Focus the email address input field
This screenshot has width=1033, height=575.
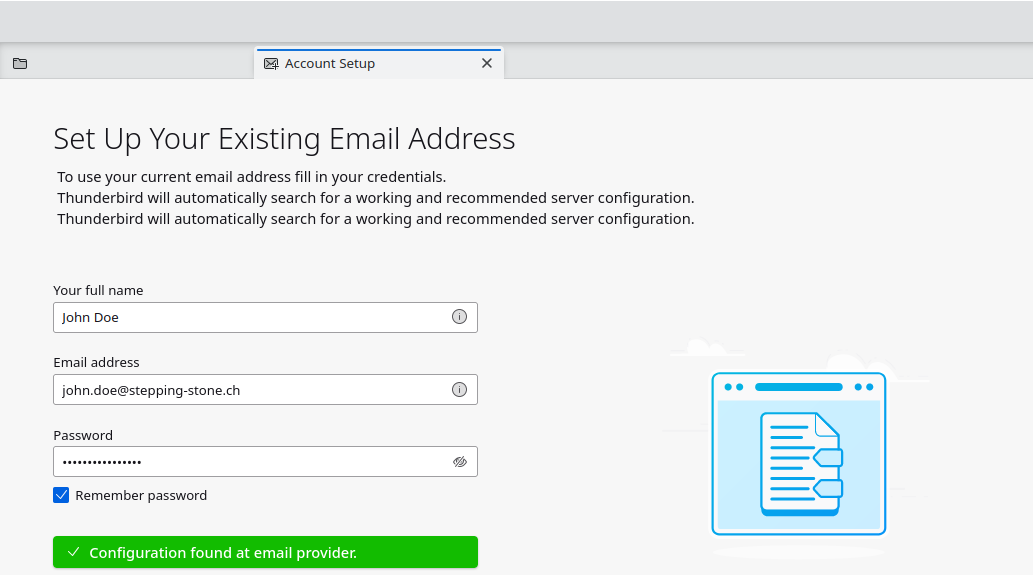pyautogui.click(x=250, y=390)
